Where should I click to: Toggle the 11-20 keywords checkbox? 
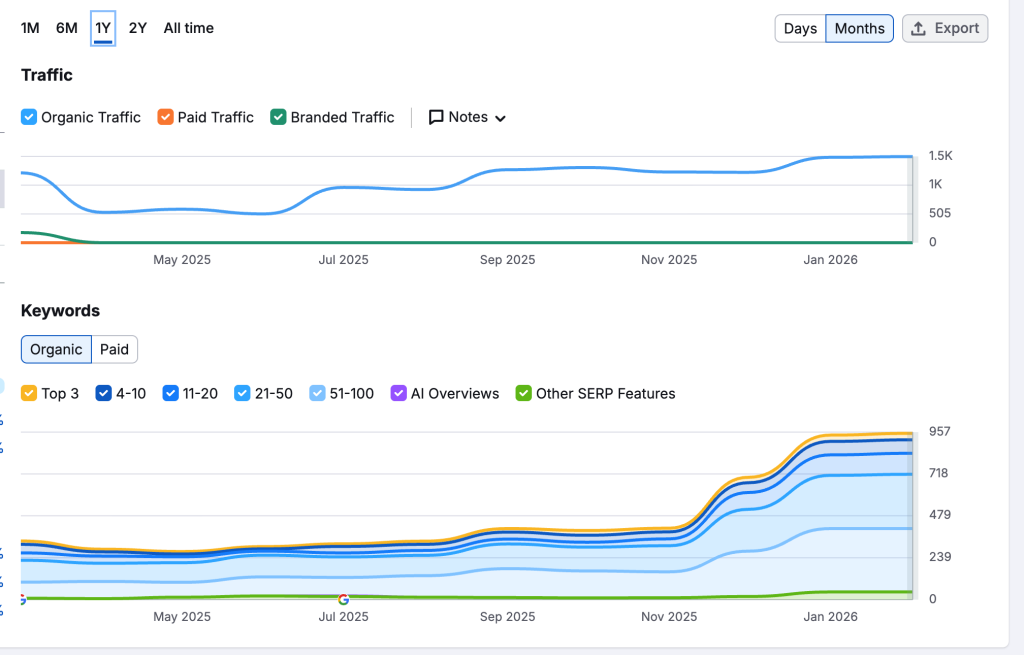click(x=170, y=393)
